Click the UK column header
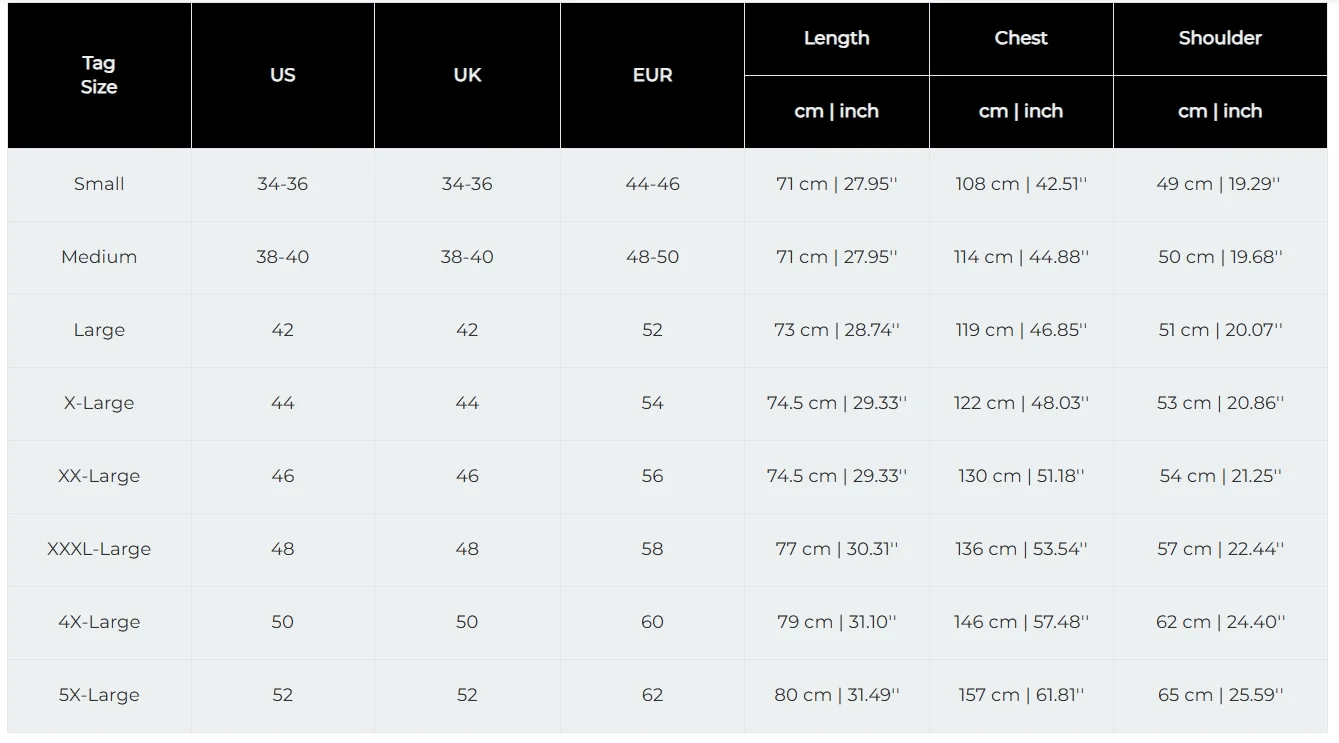This screenshot has height=743, width=1339. [467, 75]
